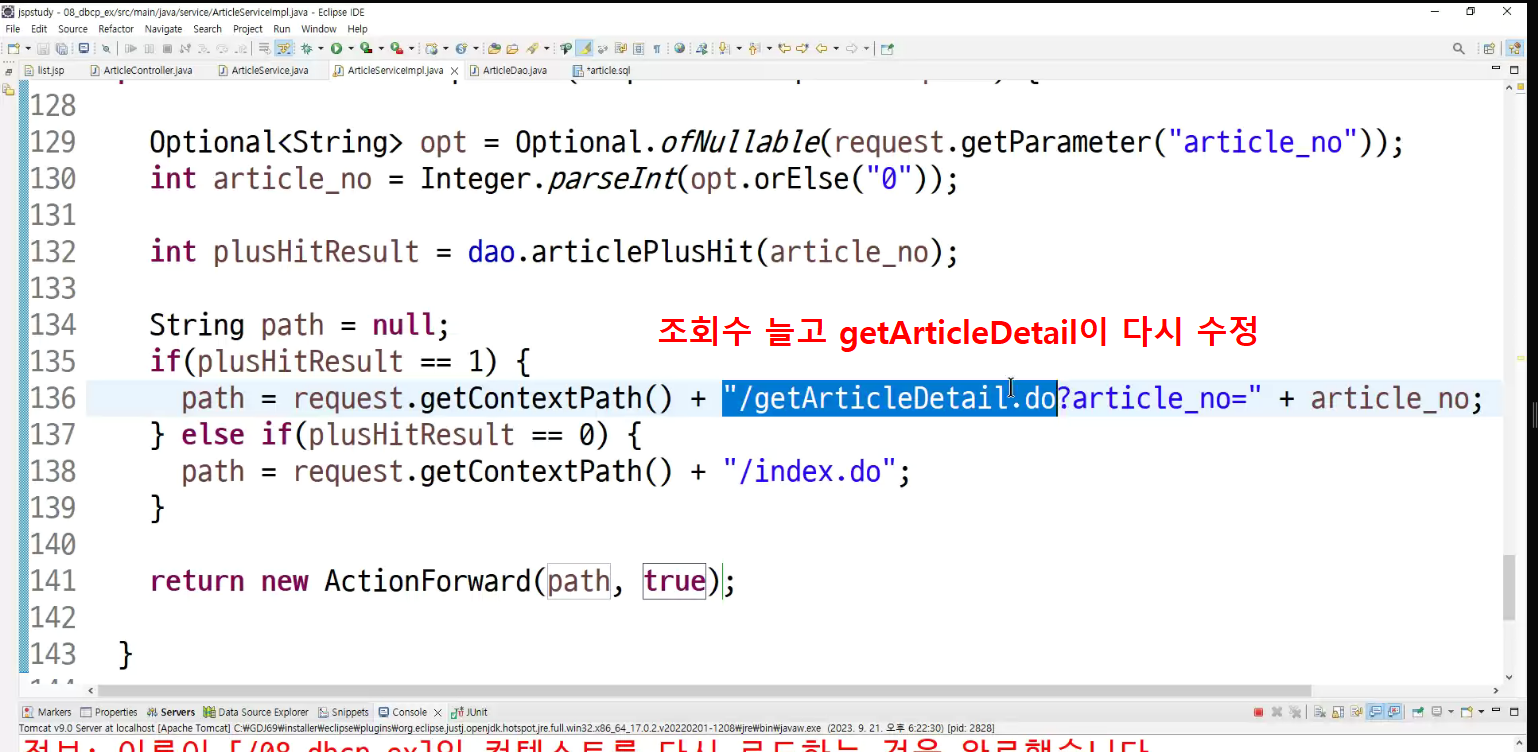1538x752 pixels.
Task: Toggle the Word Wrap icon in Console
Action: point(1356,712)
